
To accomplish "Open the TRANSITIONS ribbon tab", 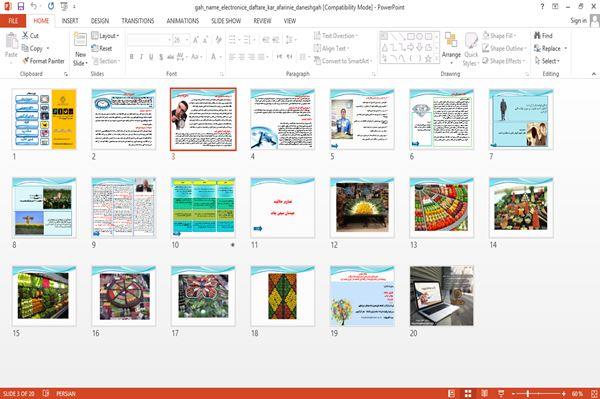I will pyautogui.click(x=138, y=21).
